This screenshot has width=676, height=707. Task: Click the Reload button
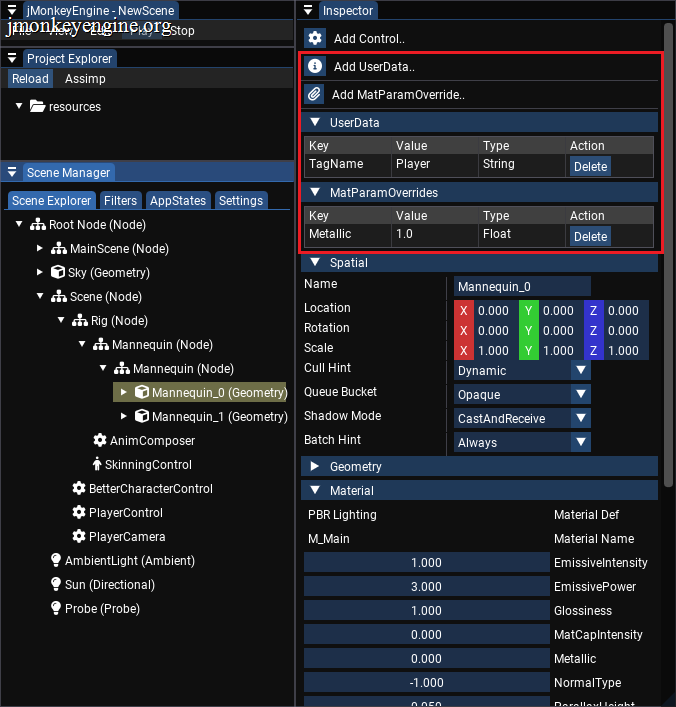(30, 79)
